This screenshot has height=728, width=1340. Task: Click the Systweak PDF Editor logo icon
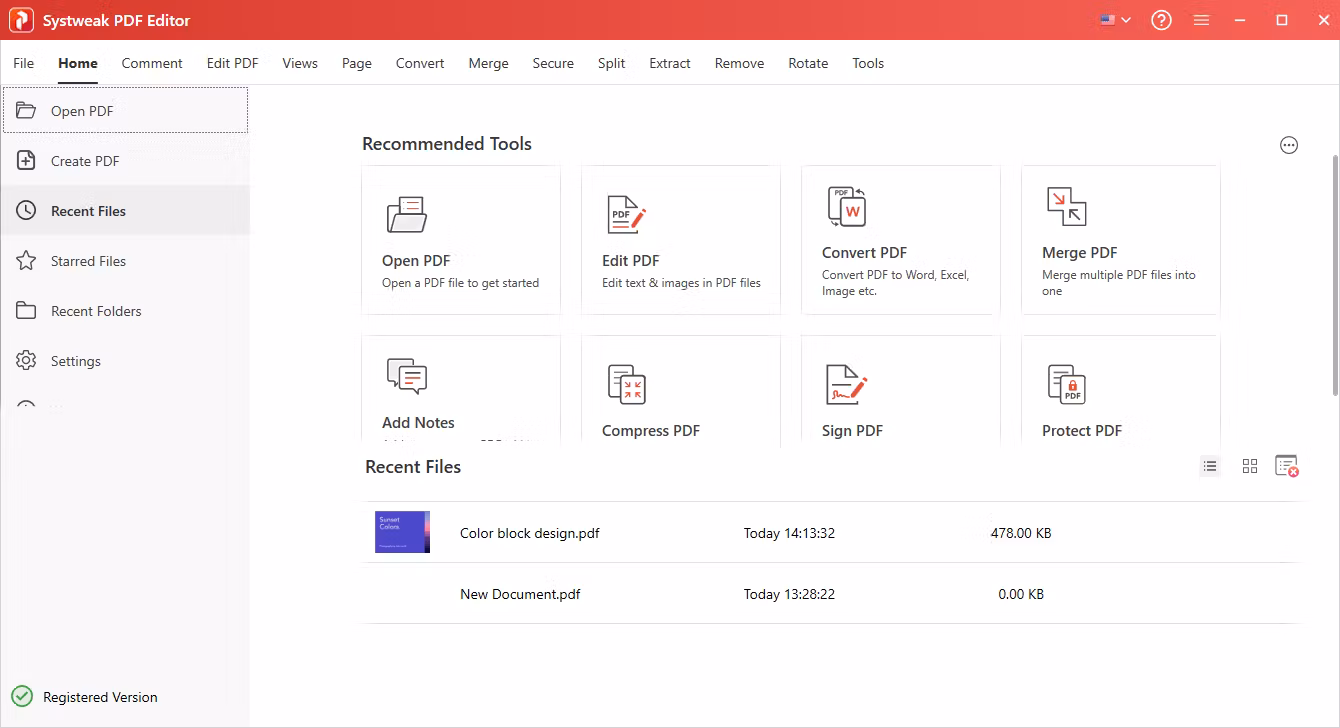click(21, 20)
